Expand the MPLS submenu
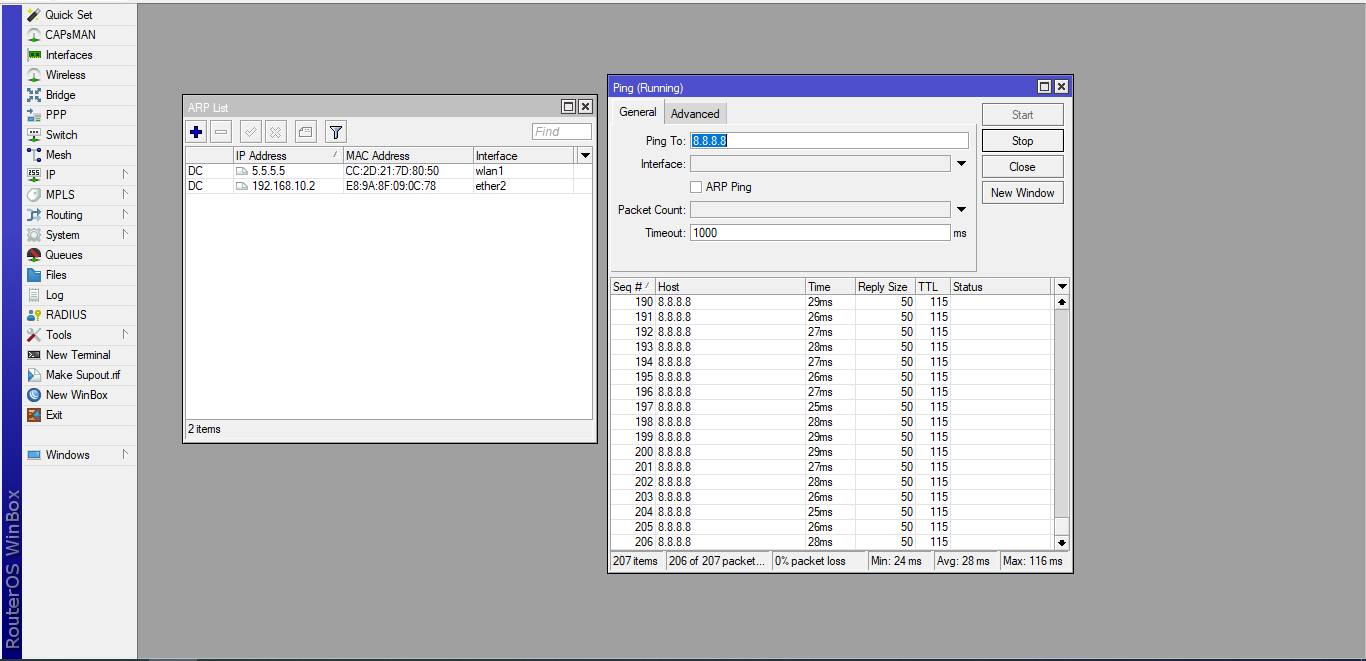The height and width of the screenshot is (661, 1366). tap(125, 195)
